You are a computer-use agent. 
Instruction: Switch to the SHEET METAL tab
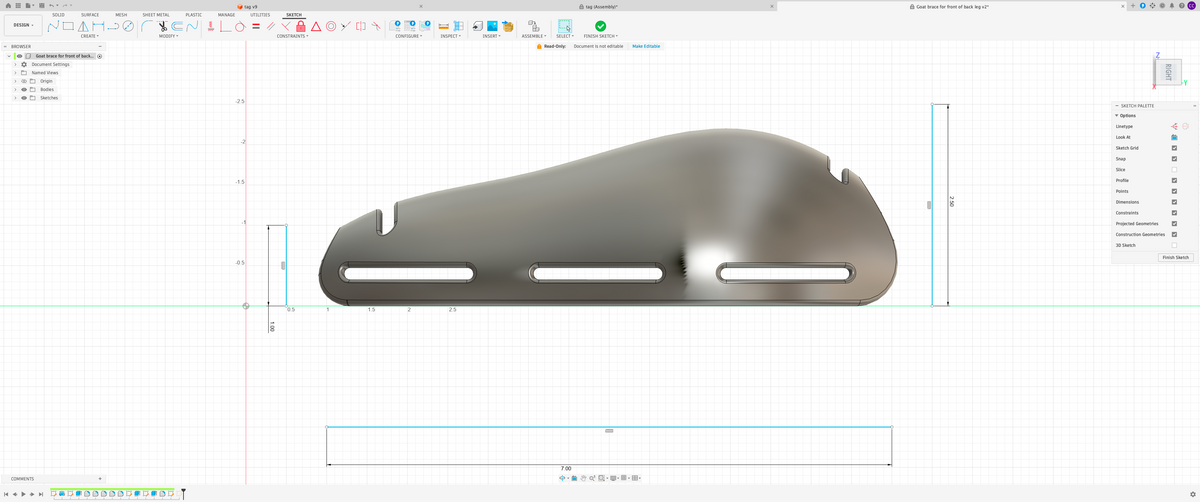tap(156, 15)
